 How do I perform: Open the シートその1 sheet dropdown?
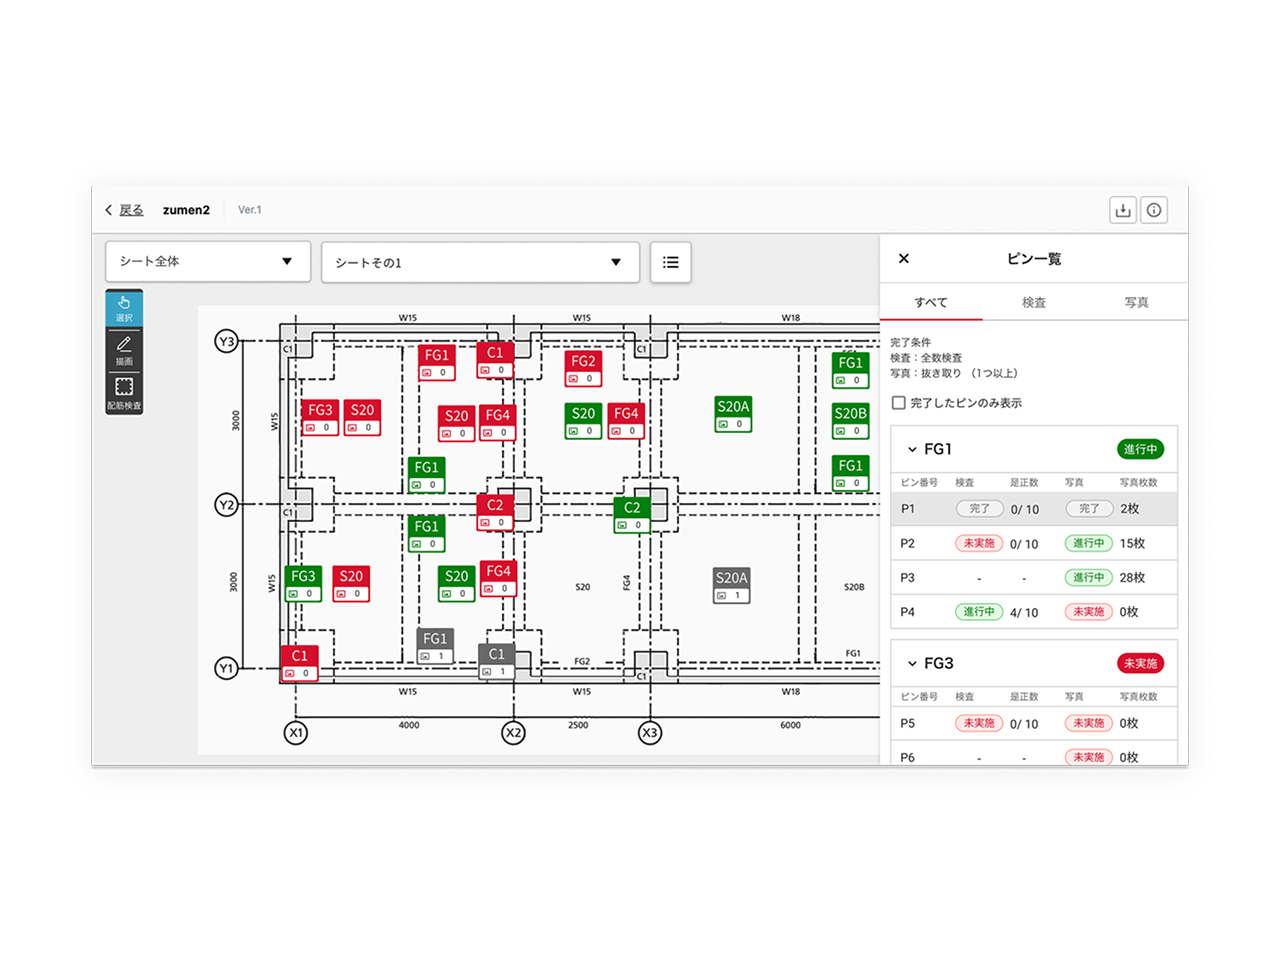pyautogui.click(x=480, y=262)
